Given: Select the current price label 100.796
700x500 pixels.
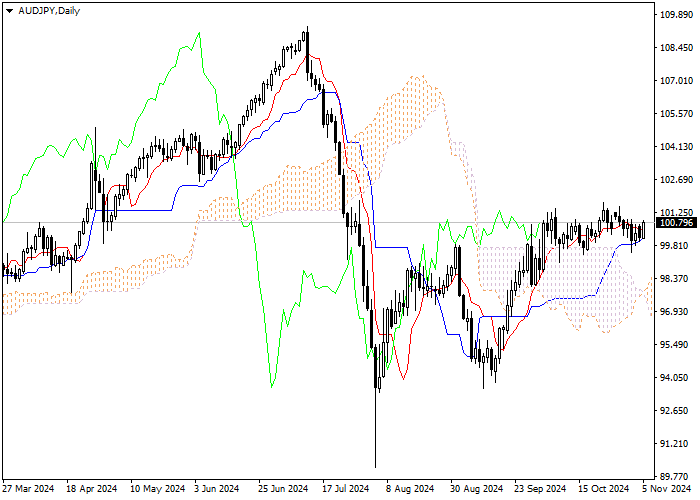Looking at the screenshot, I should point(676,222).
